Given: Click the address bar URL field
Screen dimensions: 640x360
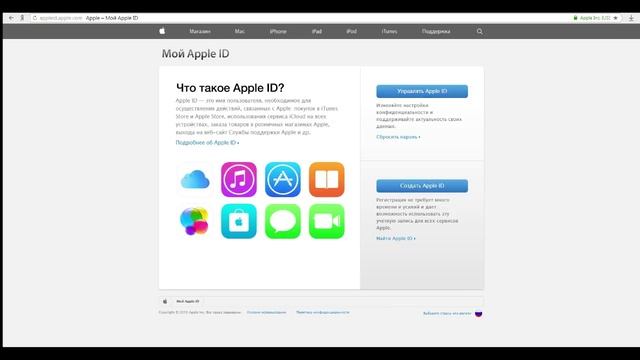Looking at the screenshot, I should 61,18.
